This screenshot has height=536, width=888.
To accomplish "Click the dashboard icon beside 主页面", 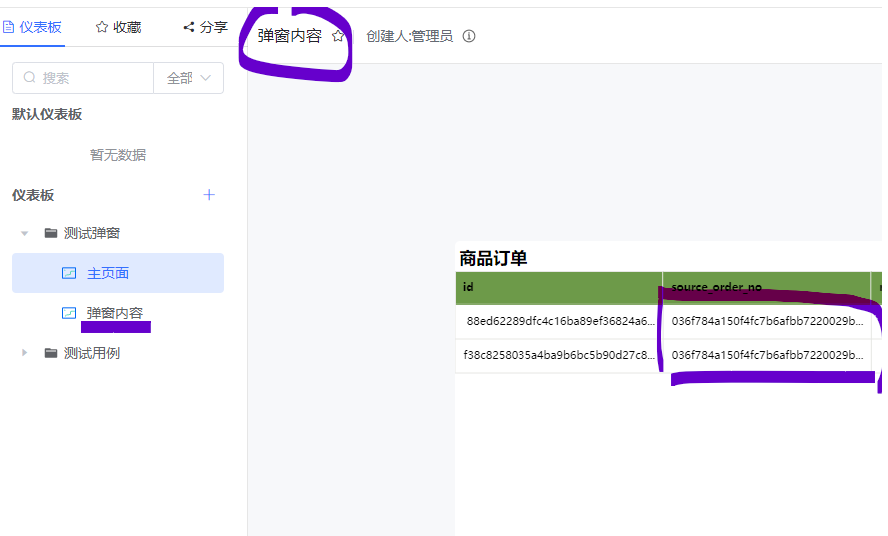I will pos(69,273).
